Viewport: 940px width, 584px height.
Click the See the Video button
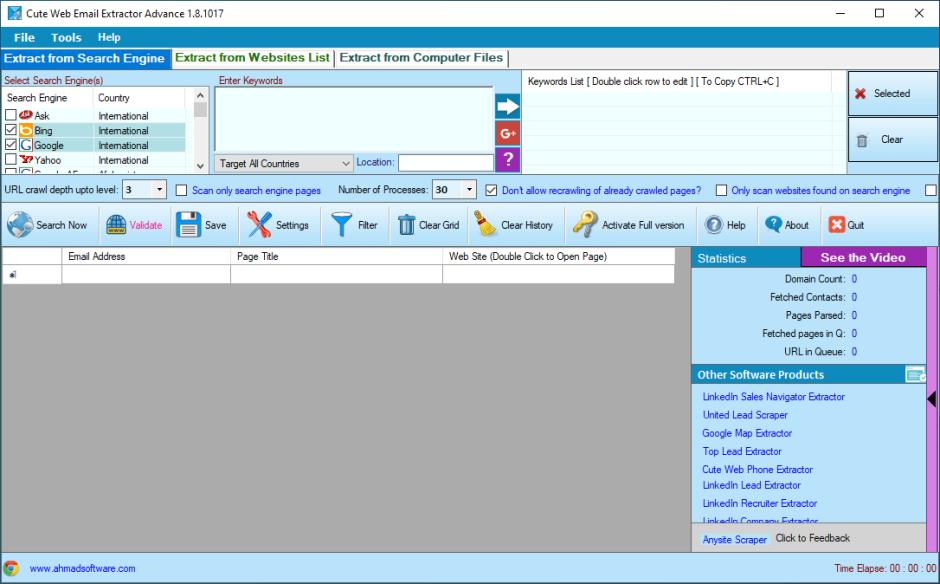point(863,257)
